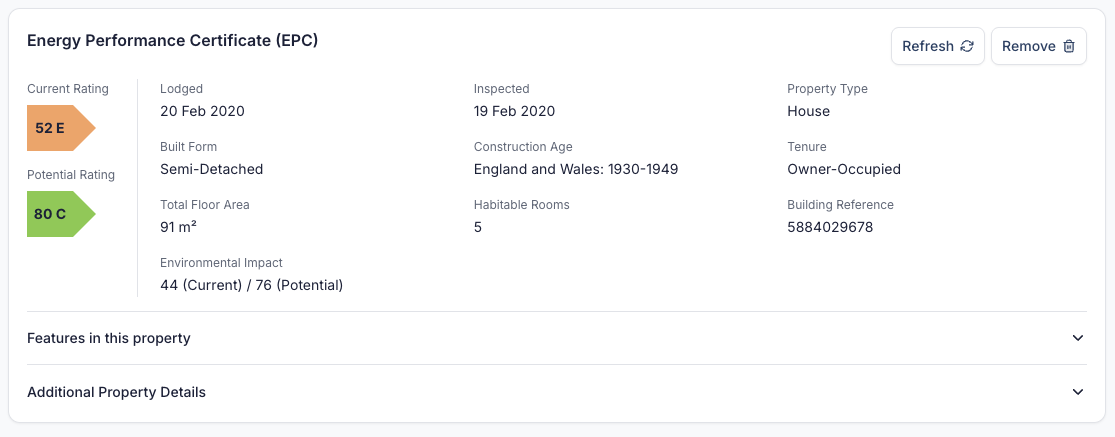Click chevron beside Features in this property
Image resolution: width=1115 pixels, height=437 pixels.
click(x=1077, y=338)
